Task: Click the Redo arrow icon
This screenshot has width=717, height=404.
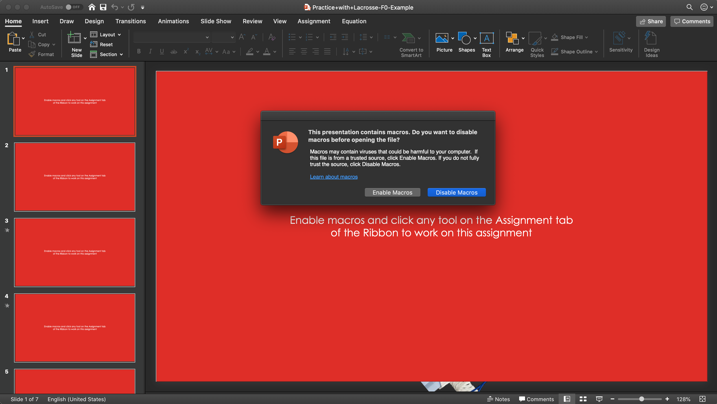Action: pos(131,7)
